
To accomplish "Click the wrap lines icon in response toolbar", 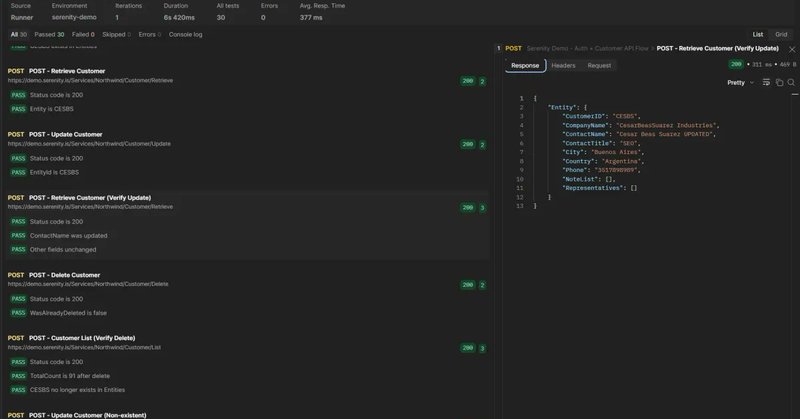I will (767, 84).
